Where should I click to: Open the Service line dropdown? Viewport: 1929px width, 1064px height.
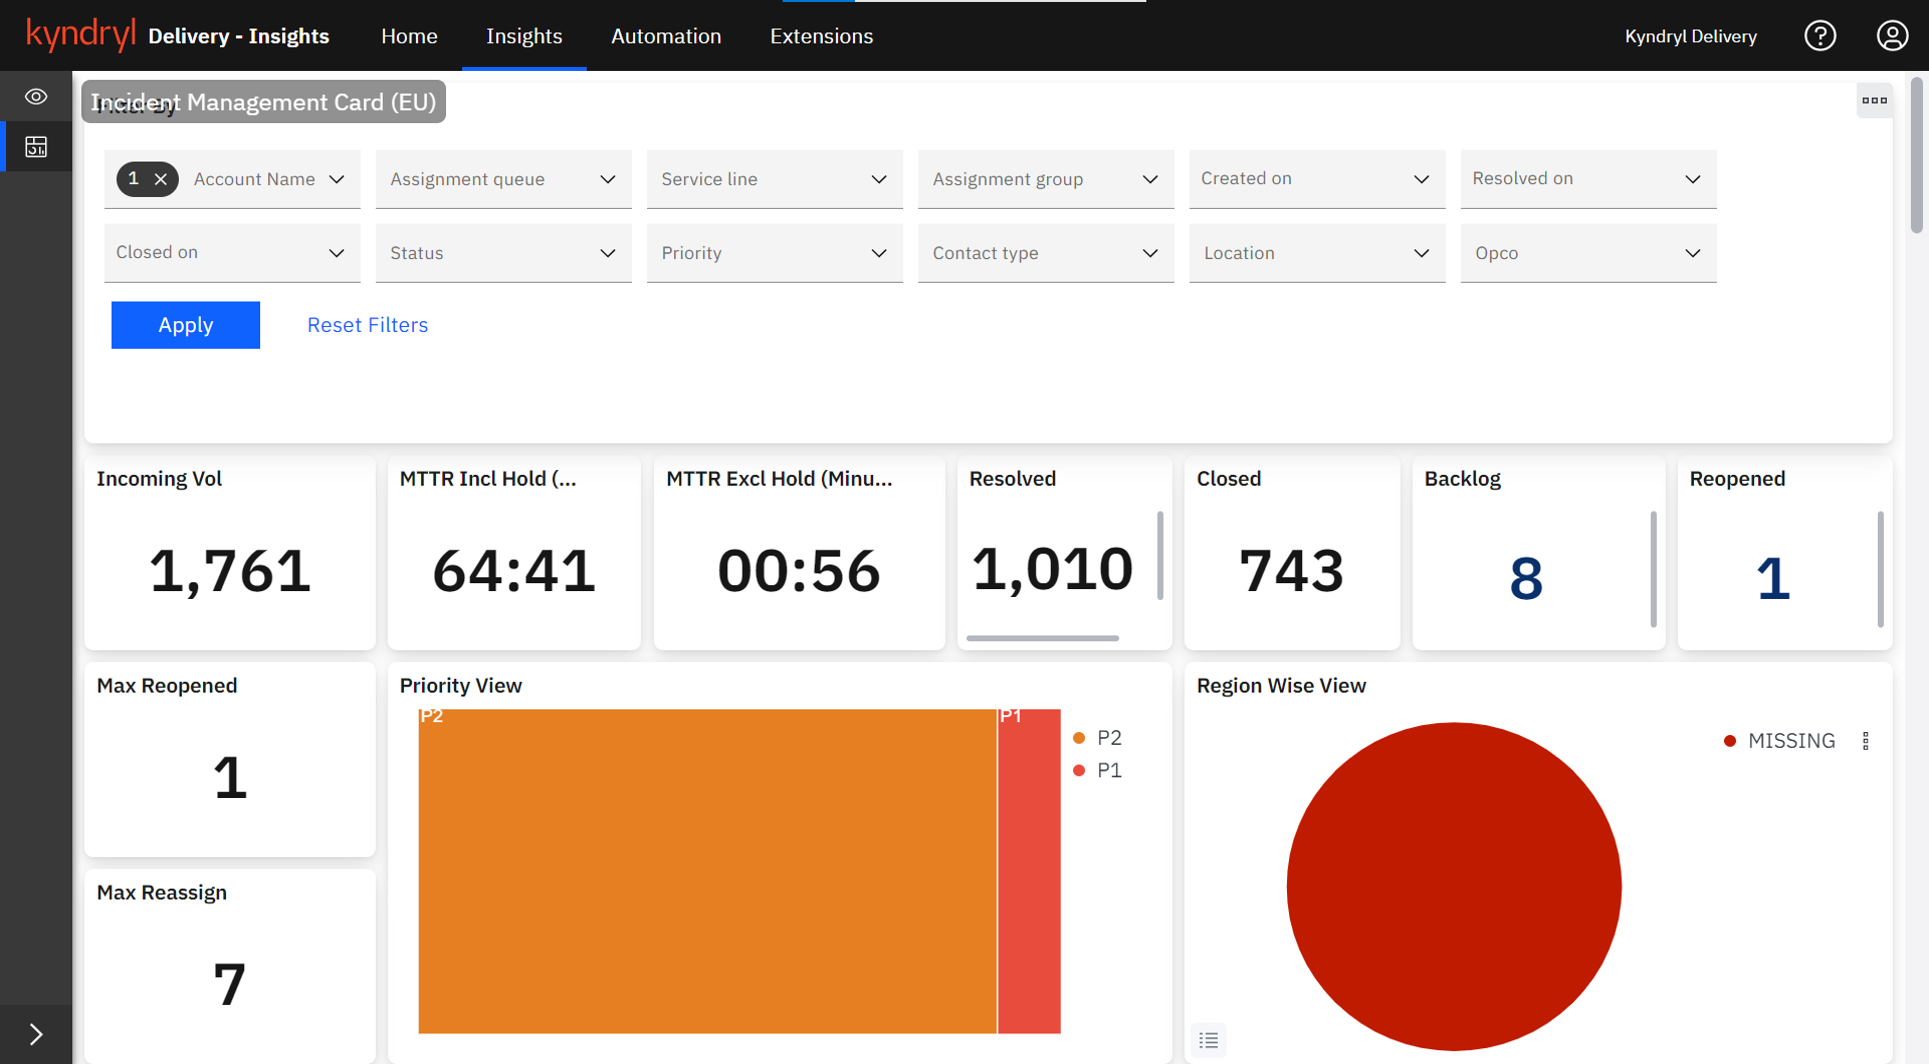click(774, 179)
